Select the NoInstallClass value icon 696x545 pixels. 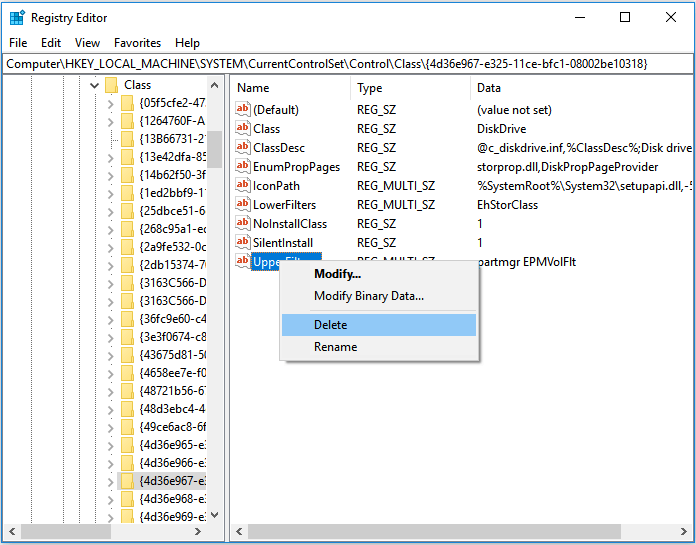tap(242, 223)
